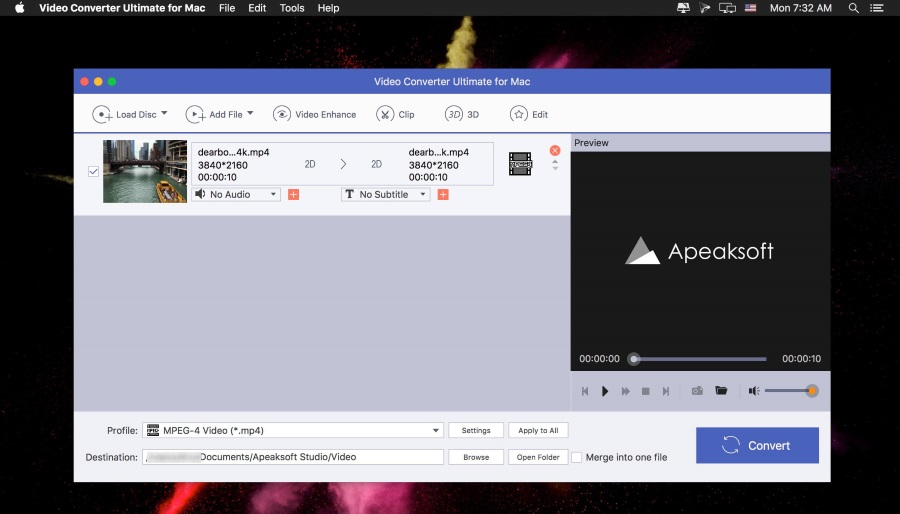Viewport: 900px width, 514px height.
Task: Adjust the orange volume slider
Action: click(812, 391)
